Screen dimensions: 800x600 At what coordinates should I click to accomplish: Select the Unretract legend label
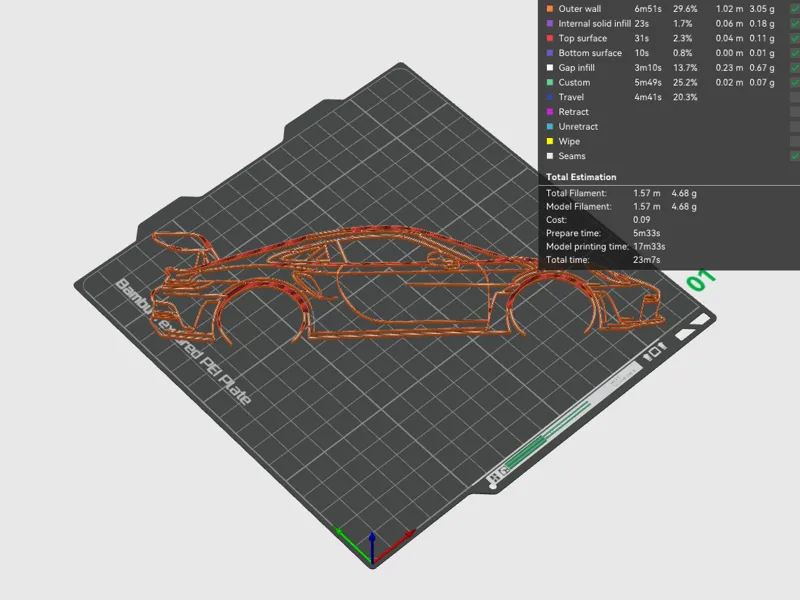click(578, 127)
